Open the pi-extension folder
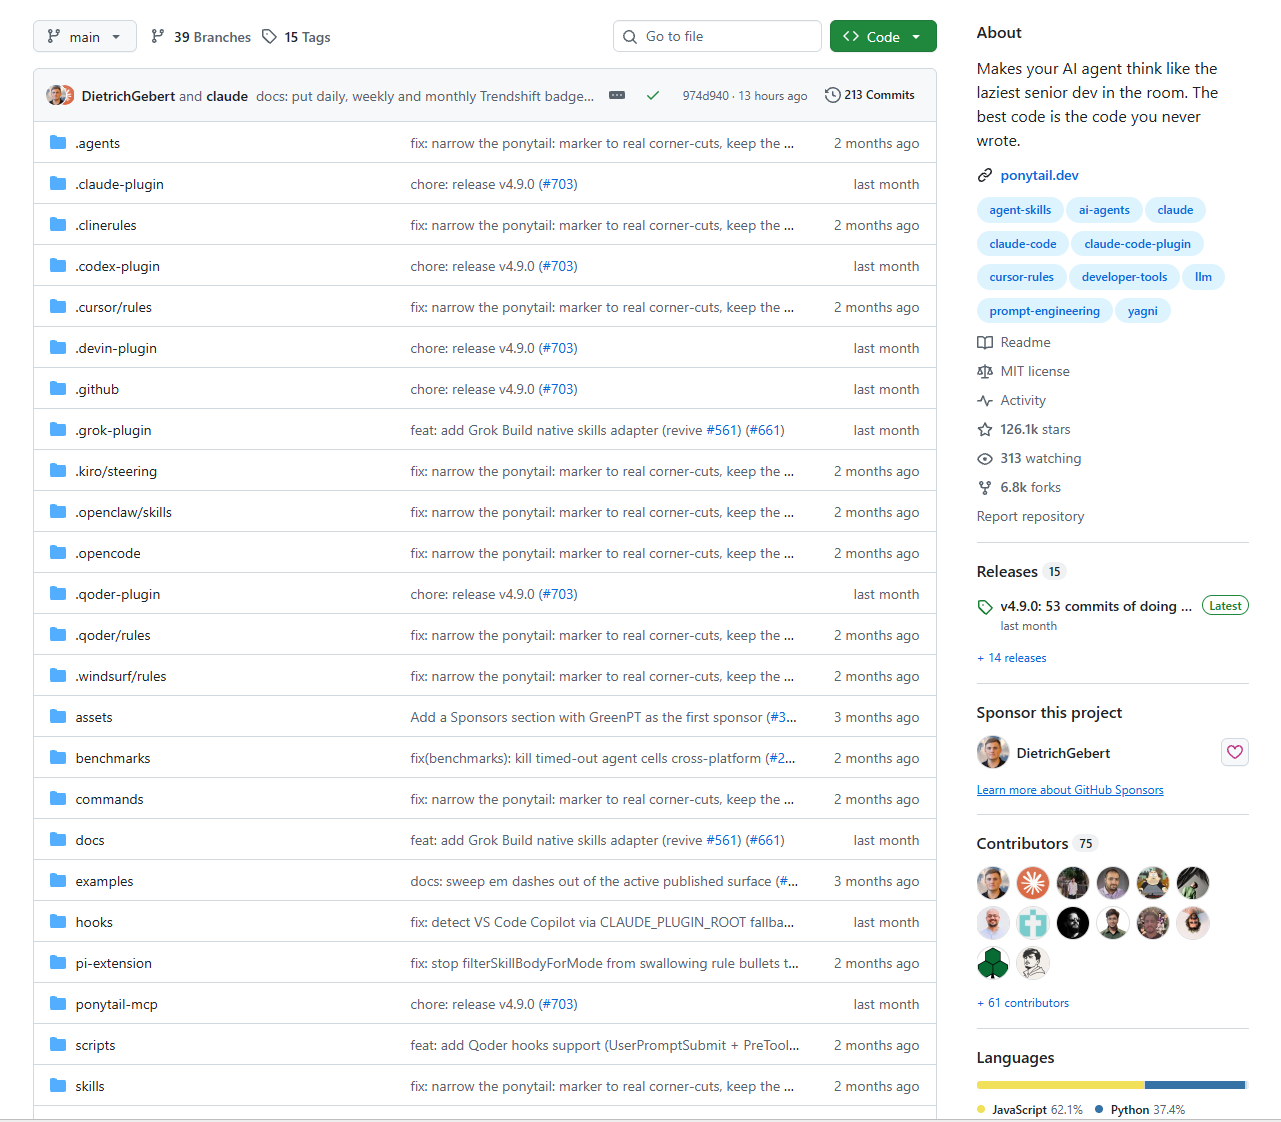1281x1122 pixels. coord(114,963)
